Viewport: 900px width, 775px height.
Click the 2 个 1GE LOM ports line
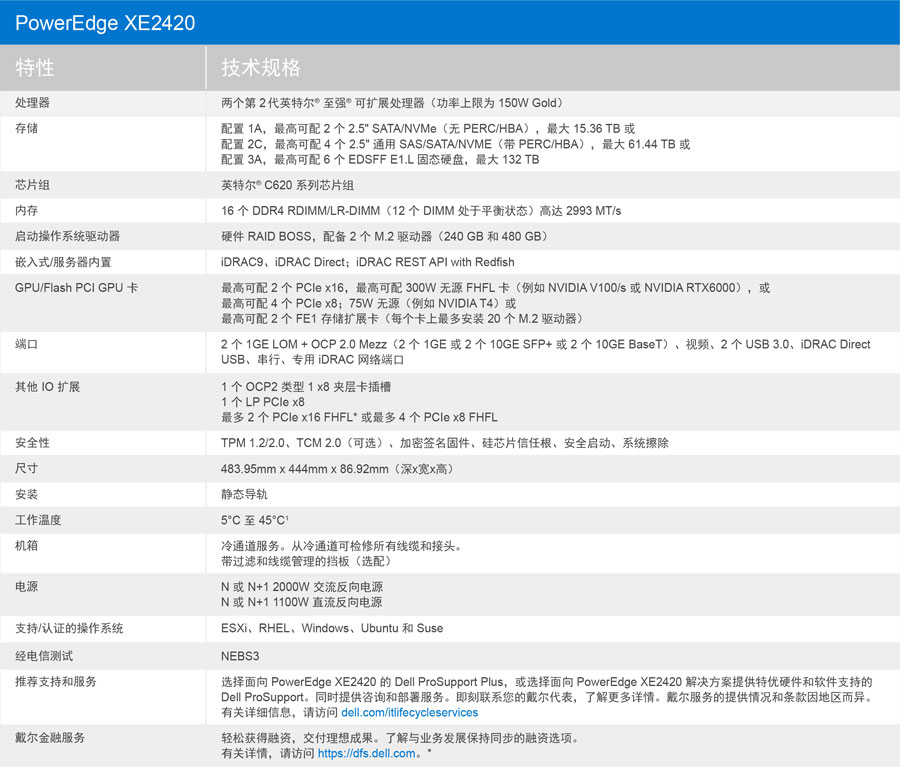pos(546,344)
